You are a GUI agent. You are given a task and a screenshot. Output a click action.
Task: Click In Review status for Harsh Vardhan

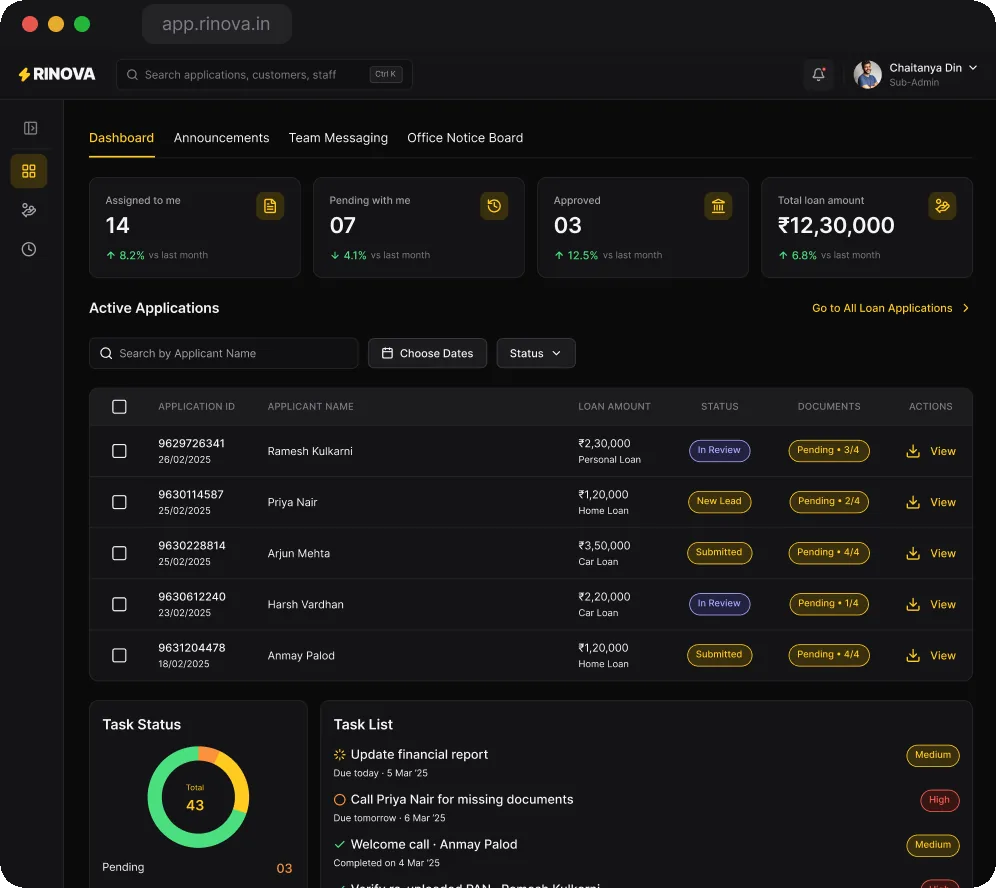coord(719,603)
